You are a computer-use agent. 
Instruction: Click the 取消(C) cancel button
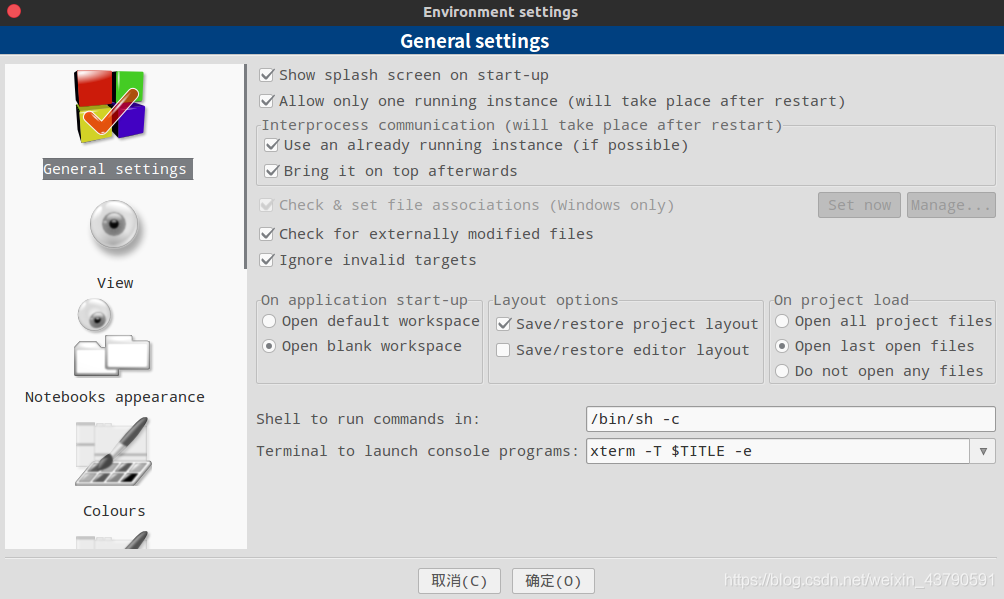[459, 581]
